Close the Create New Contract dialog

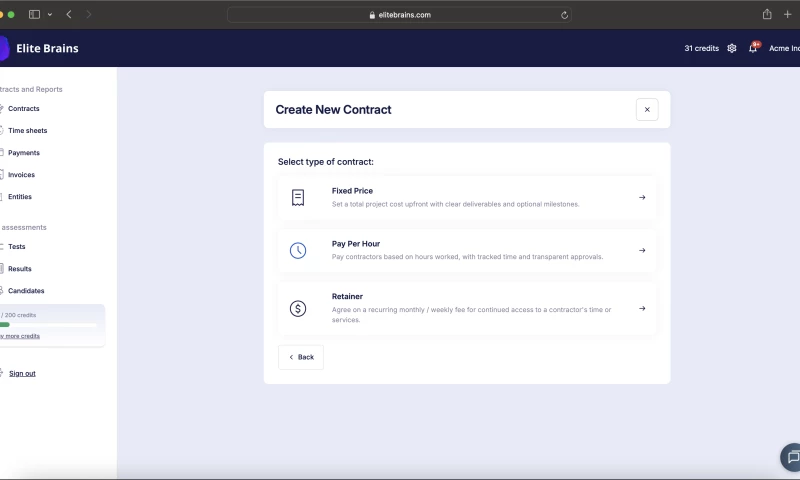click(647, 110)
